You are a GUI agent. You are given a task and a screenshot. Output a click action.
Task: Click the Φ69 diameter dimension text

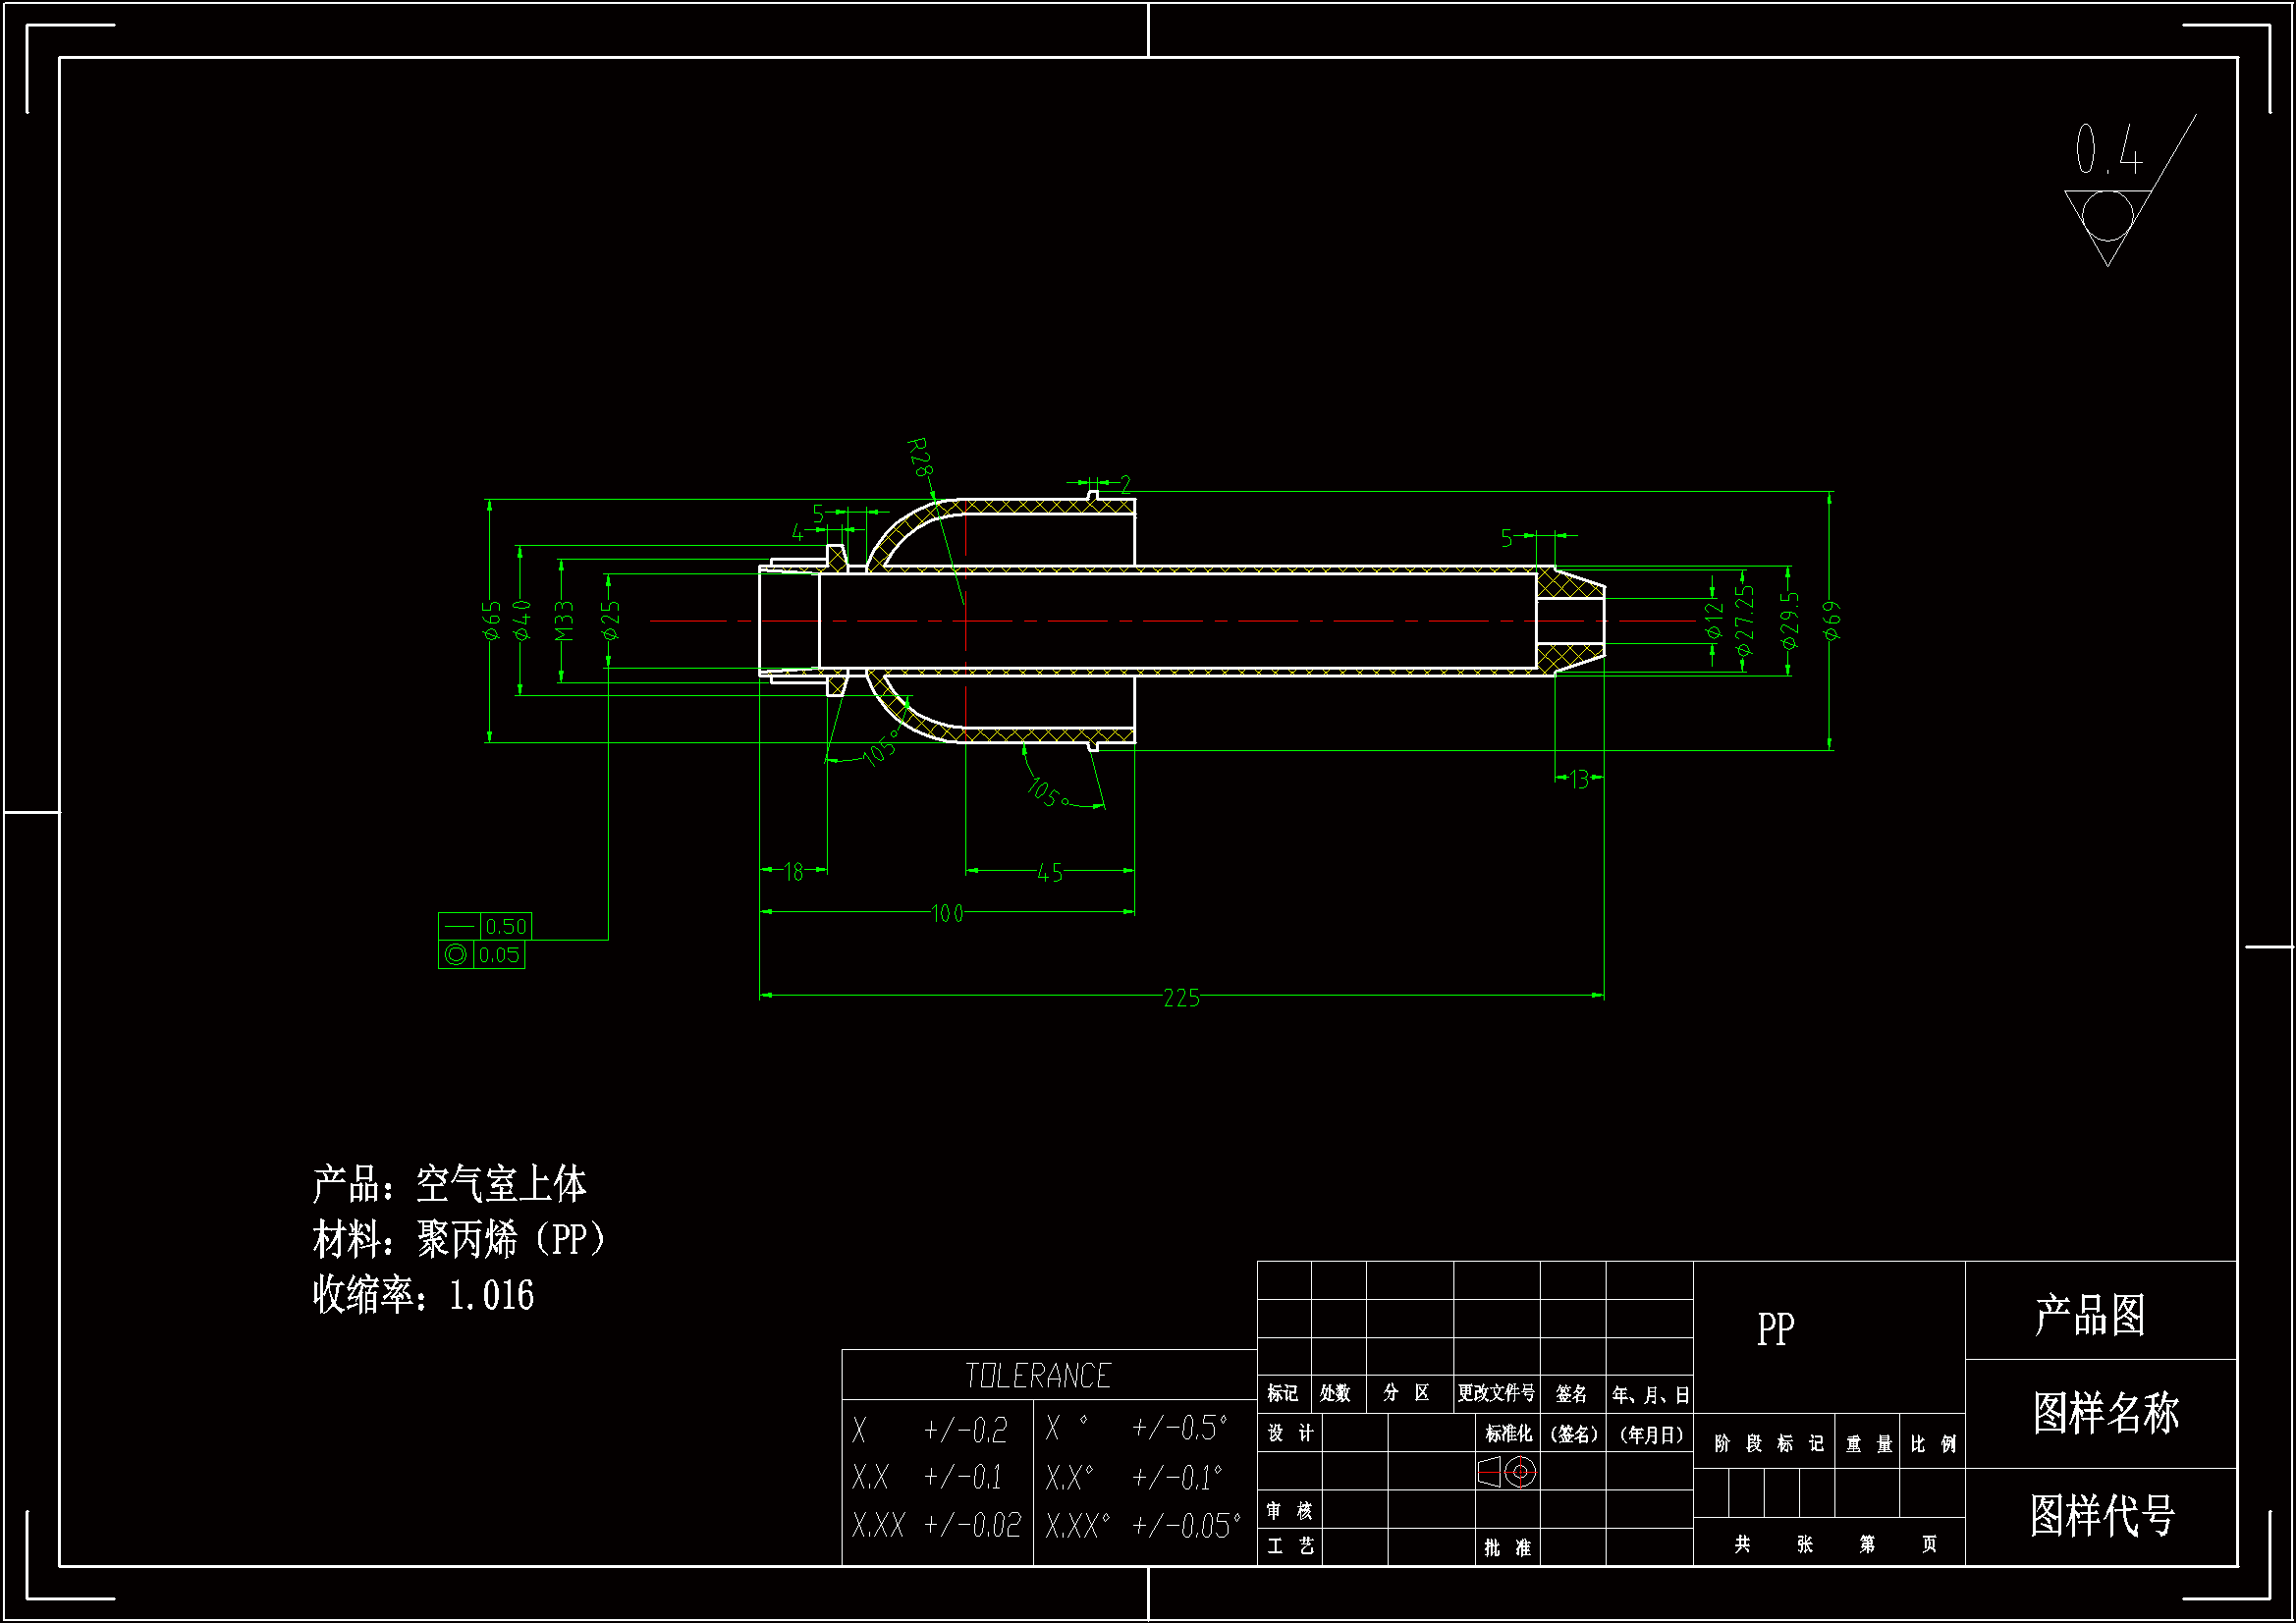(1831, 621)
